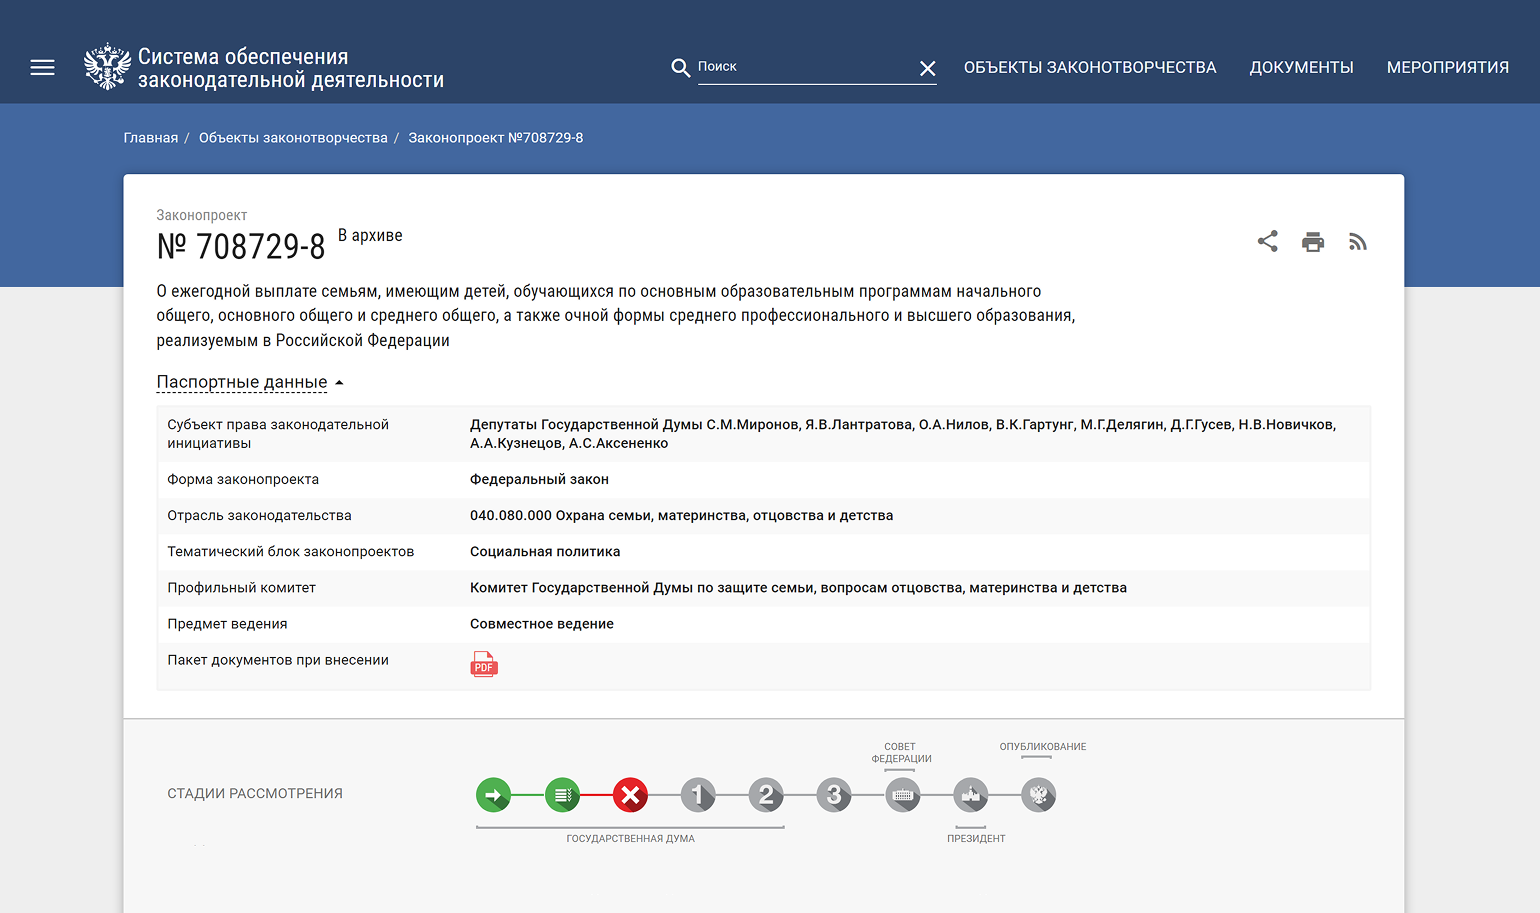
Task: Subscribe via RSS feed icon
Action: coord(1357,241)
